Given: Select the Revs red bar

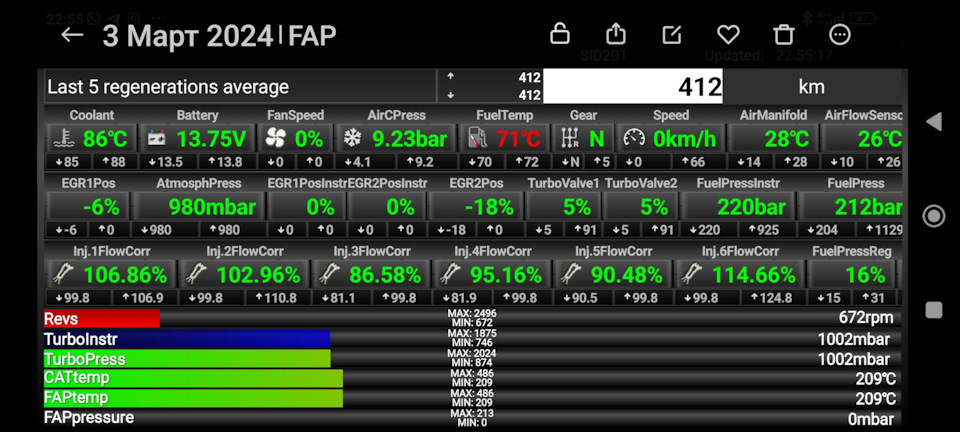Looking at the screenshot, I should [x=101, y=319].
